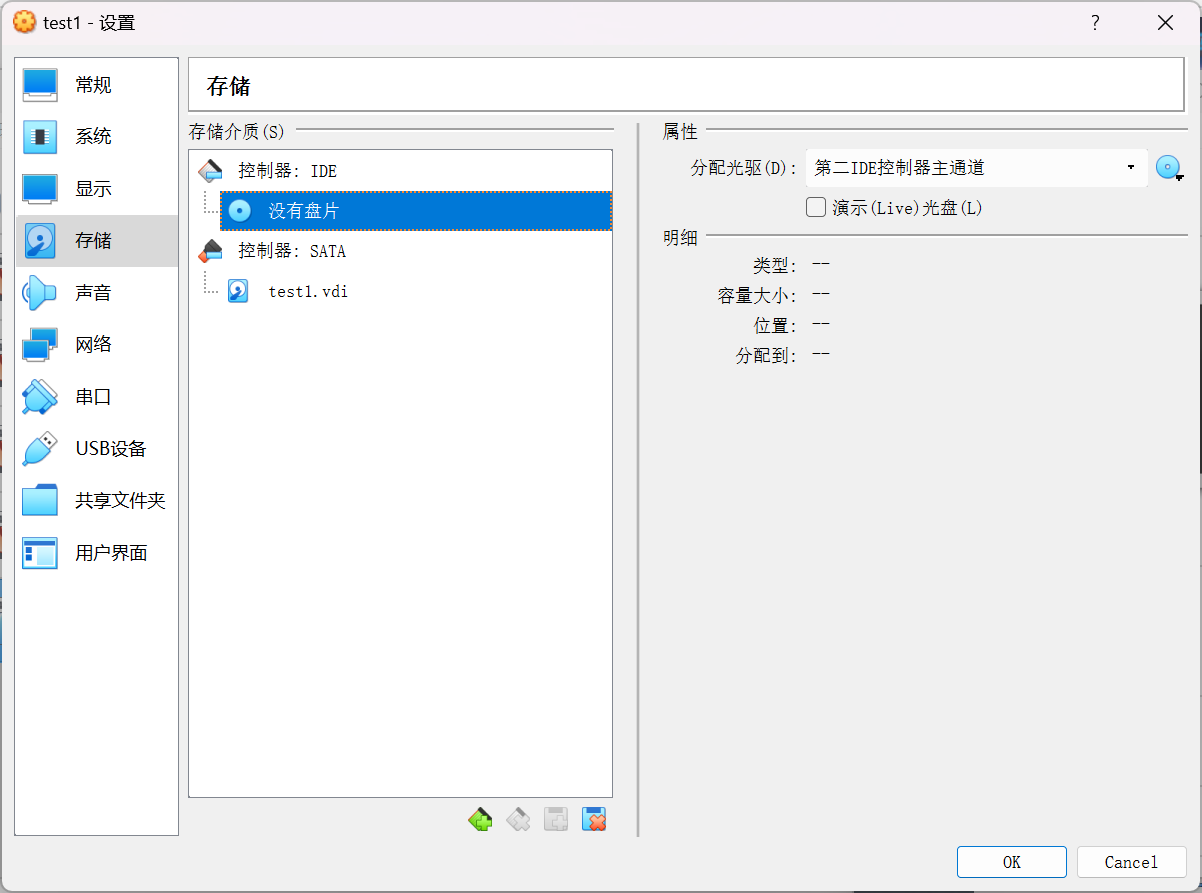This screenshot has height=893, width=1202.
Task: Click the hard disk icon beside test1.vdi
Action: (238, 292)
